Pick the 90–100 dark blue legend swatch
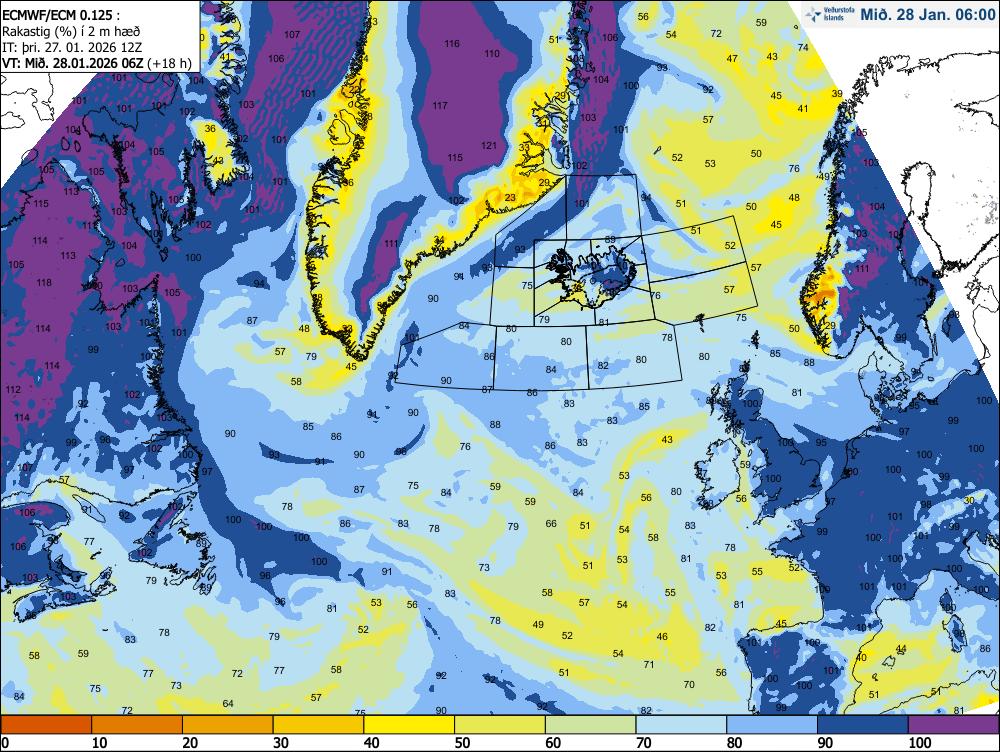This screenshot has width=1000, height=752. click(862, 725)
